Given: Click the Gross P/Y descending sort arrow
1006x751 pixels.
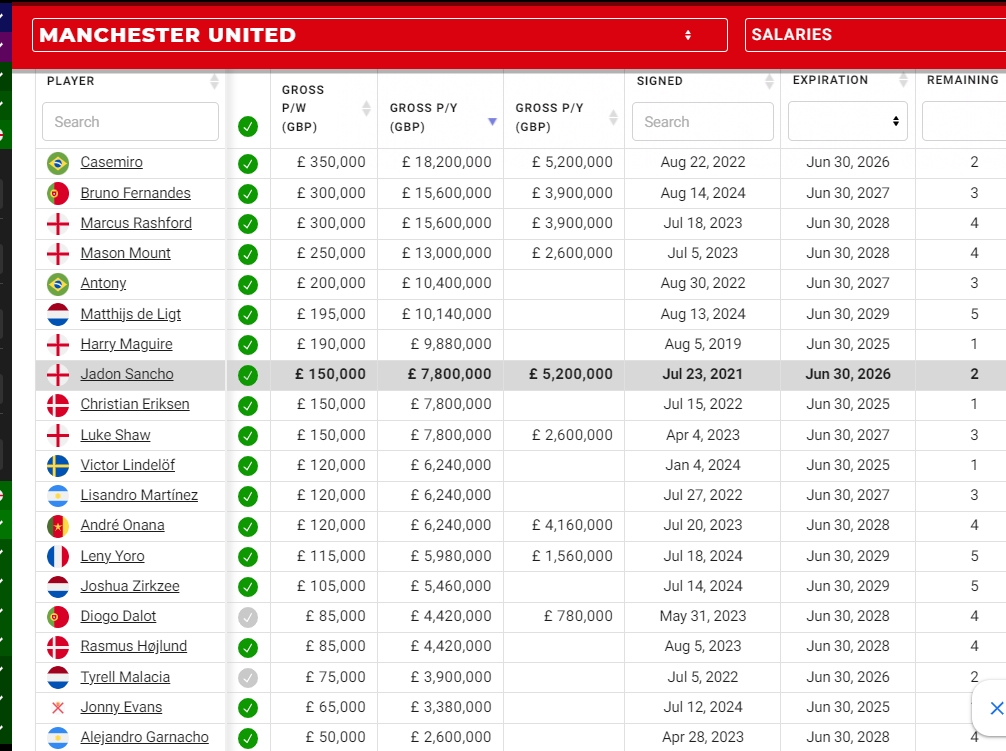Looking at the screenshot, I should point(492,121).
